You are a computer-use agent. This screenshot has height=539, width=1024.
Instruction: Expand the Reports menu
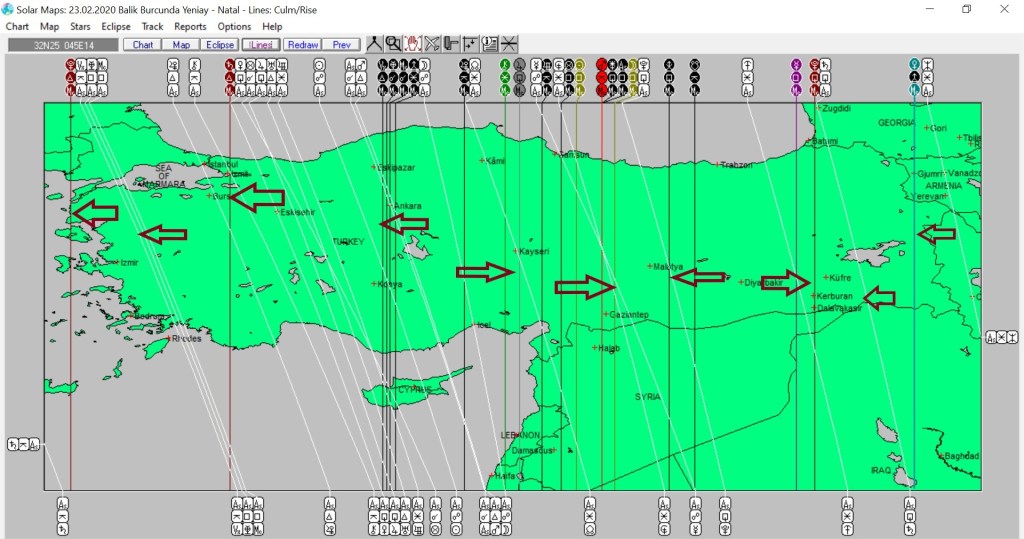tap(190, 26)
